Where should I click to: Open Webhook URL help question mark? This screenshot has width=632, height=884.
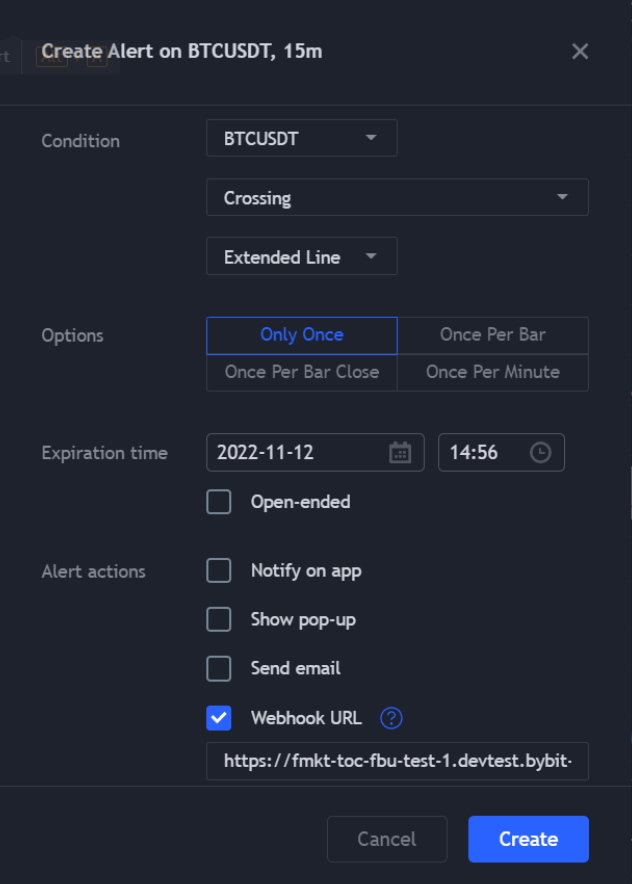(x=392, y=717)
